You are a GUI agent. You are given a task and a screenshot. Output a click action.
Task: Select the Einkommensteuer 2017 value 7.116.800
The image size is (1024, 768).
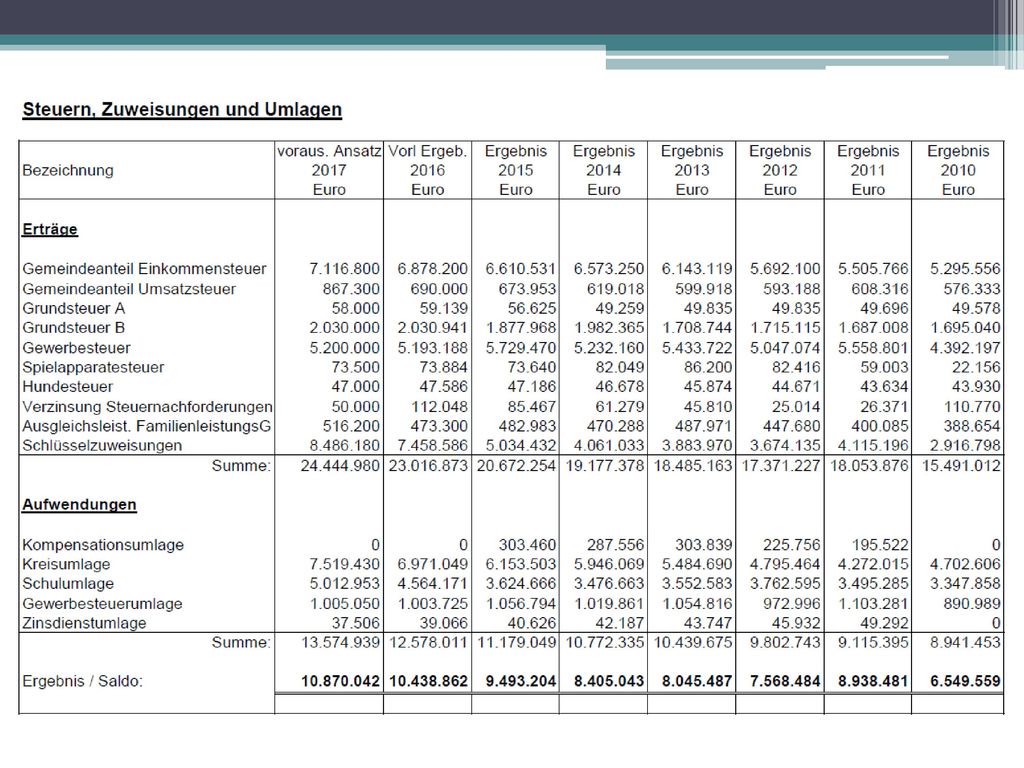click(x=344, y=269)
